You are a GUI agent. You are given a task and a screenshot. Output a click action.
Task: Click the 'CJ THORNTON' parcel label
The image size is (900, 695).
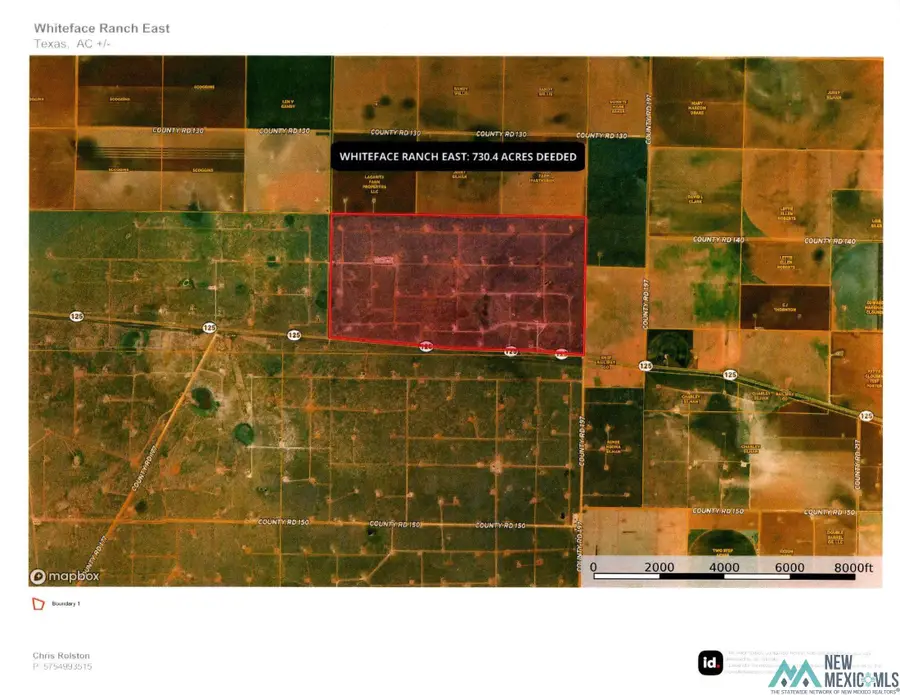pyautogui.click(x=785, y=307)
